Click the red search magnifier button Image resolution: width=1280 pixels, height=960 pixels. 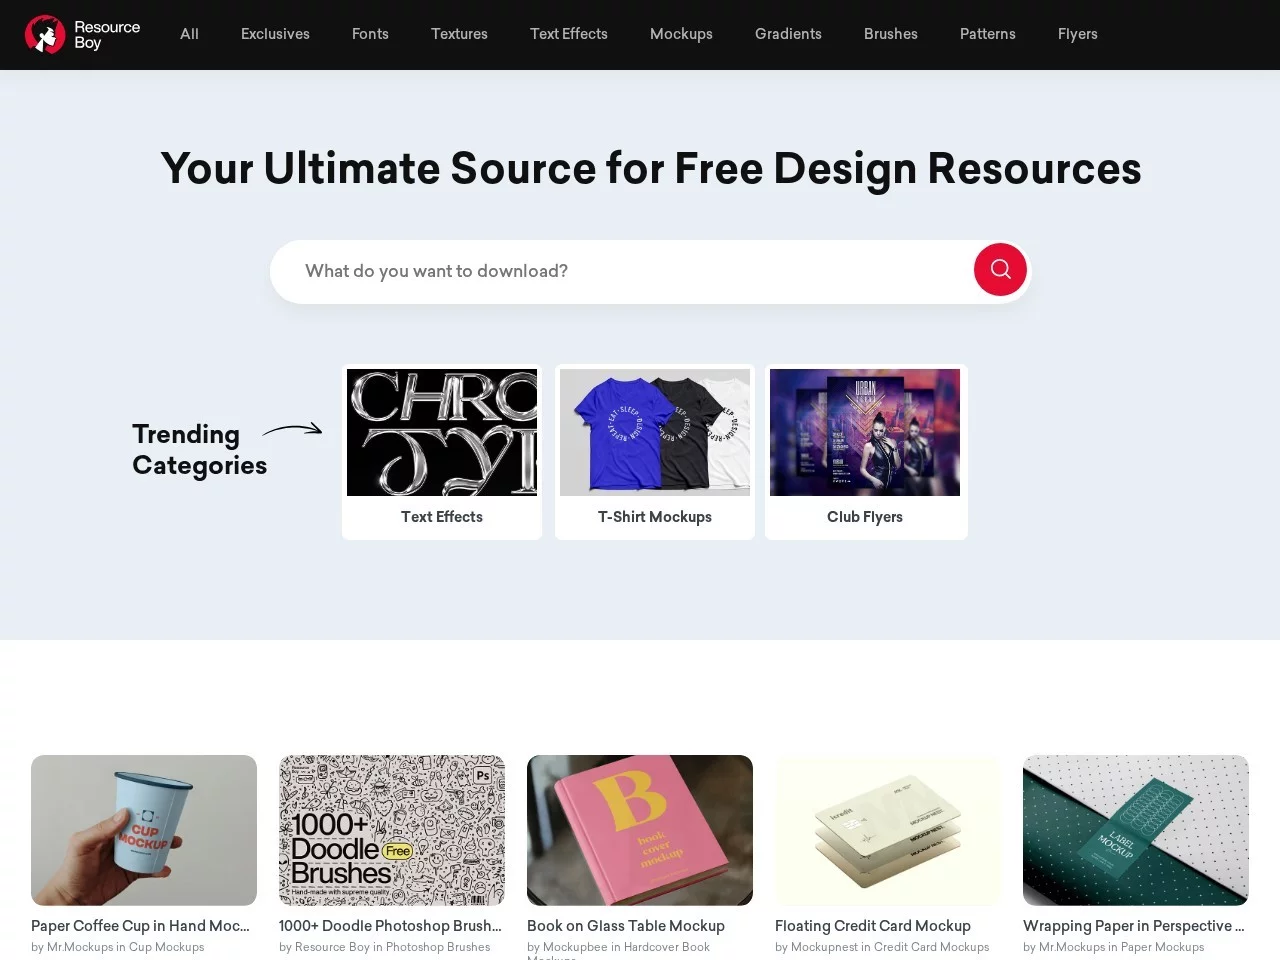pyautogui.click(x=1000, y=270)
